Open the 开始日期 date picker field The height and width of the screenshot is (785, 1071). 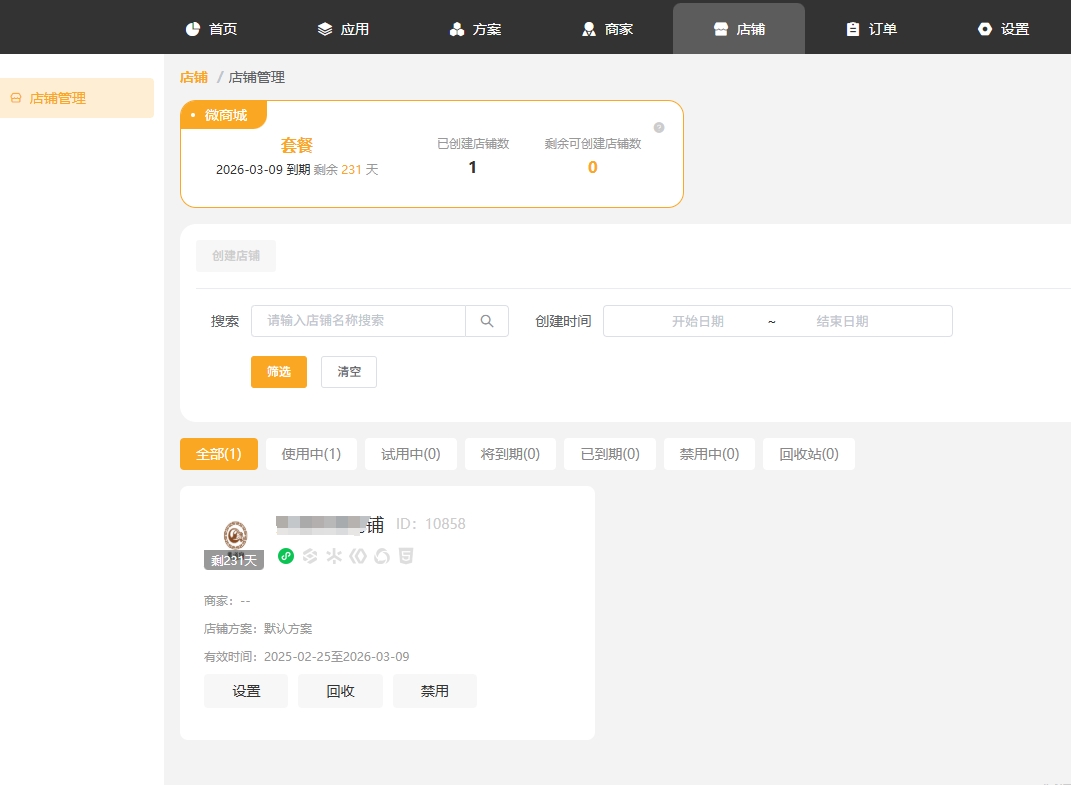click(x=697, y=321)
